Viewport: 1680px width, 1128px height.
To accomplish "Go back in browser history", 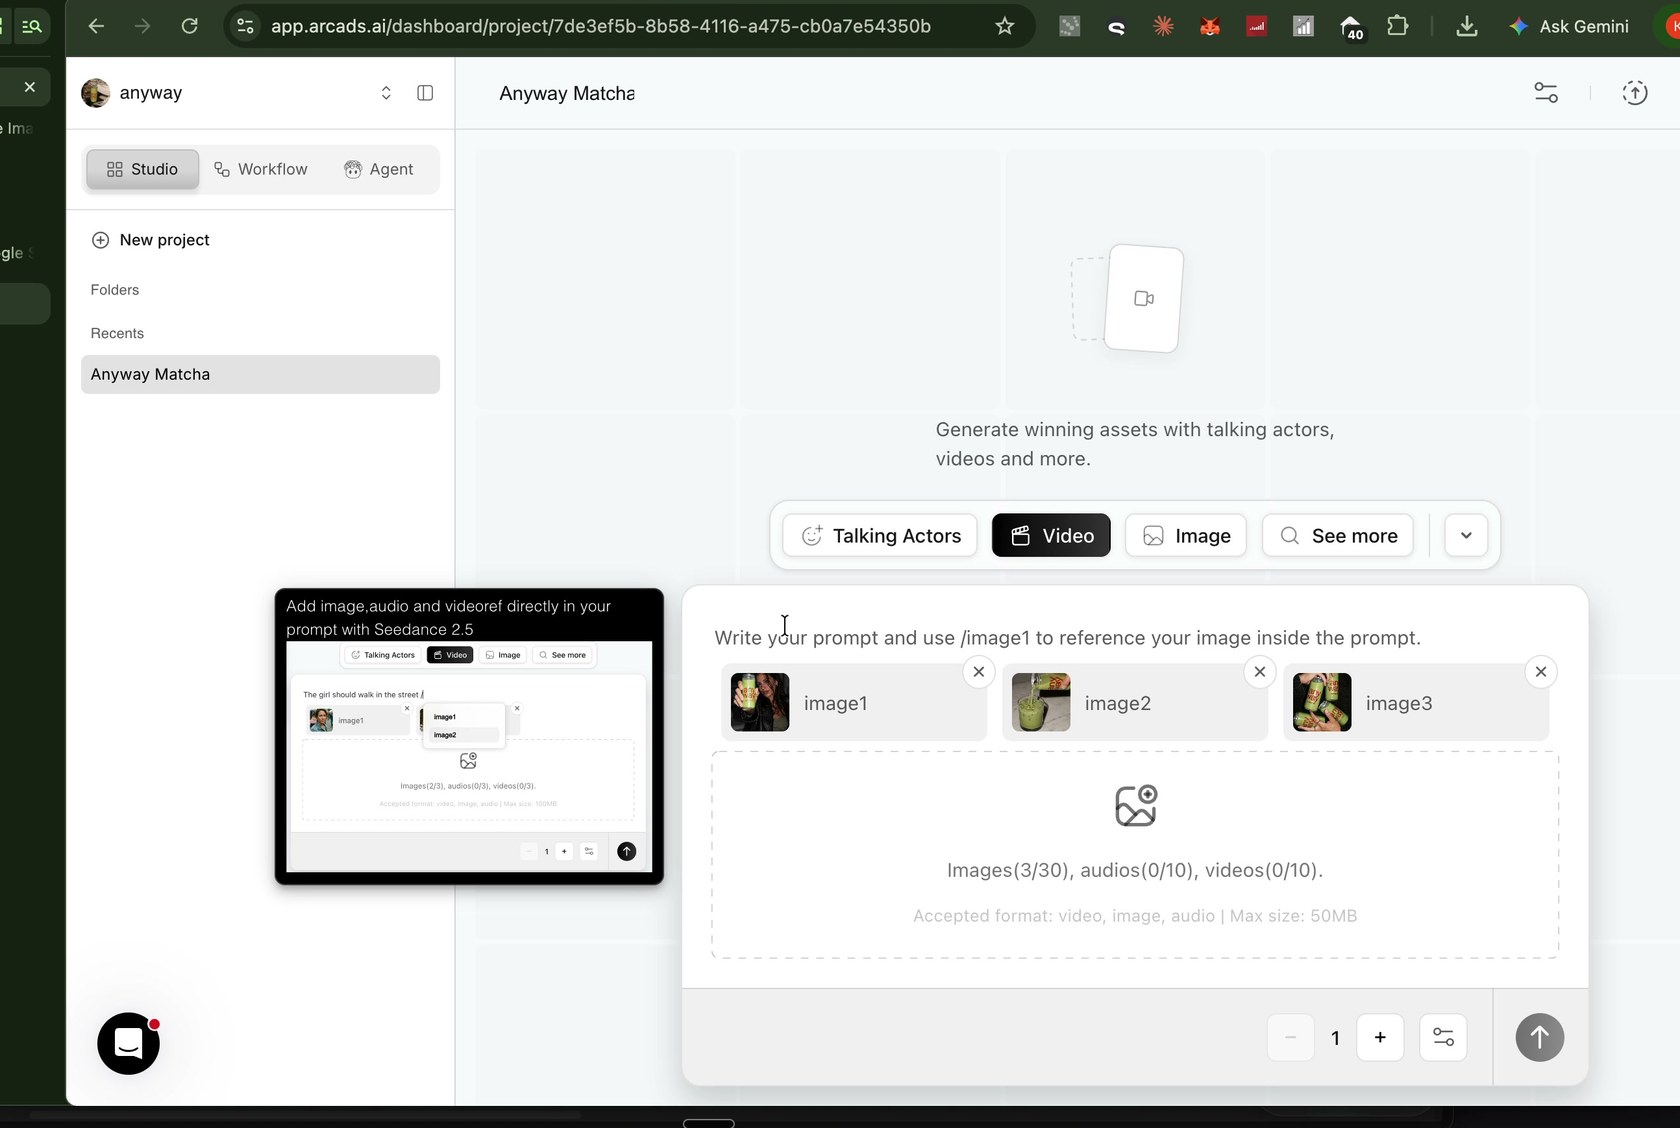I will coord(96,26).
